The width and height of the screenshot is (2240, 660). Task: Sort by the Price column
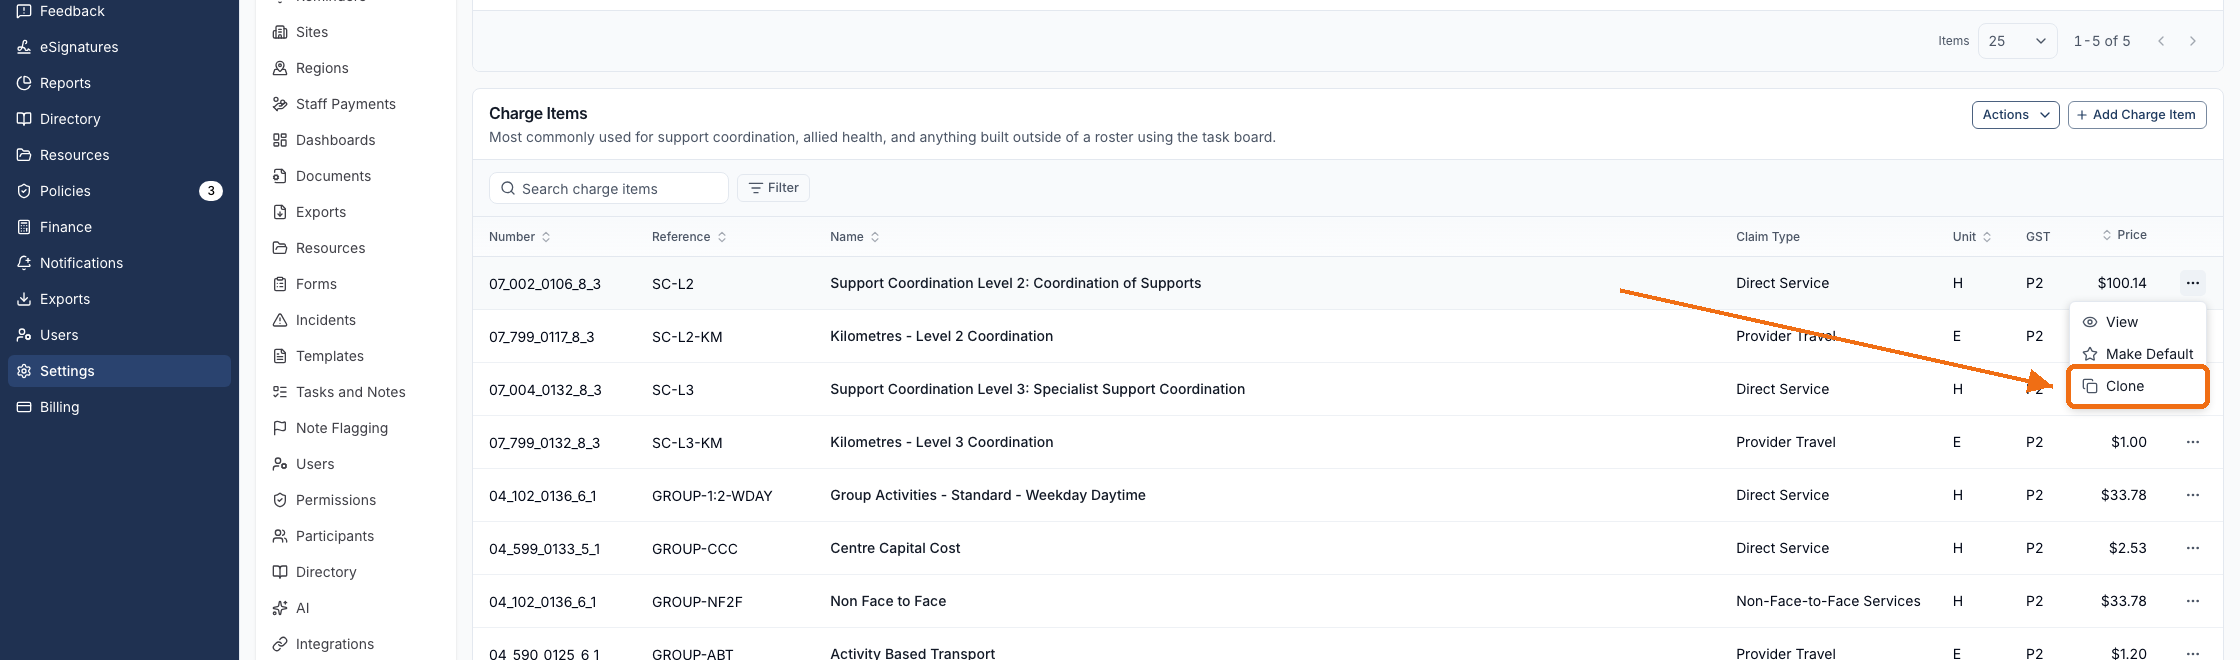click(2124, 235)
